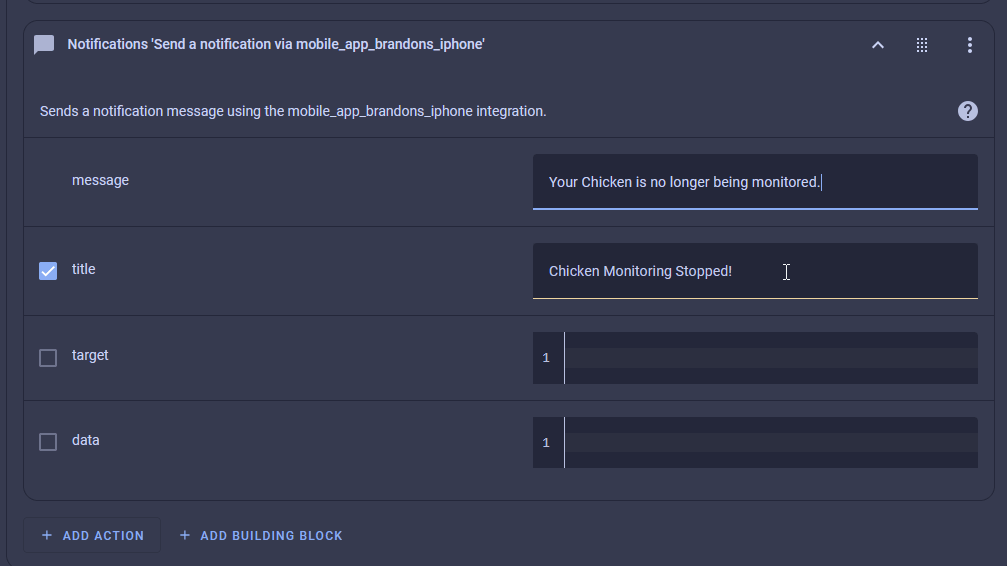The width and height of the screenshot is (1007, 566).
Task: Click the notification chat bubble icon
Action: pos(44,45)
